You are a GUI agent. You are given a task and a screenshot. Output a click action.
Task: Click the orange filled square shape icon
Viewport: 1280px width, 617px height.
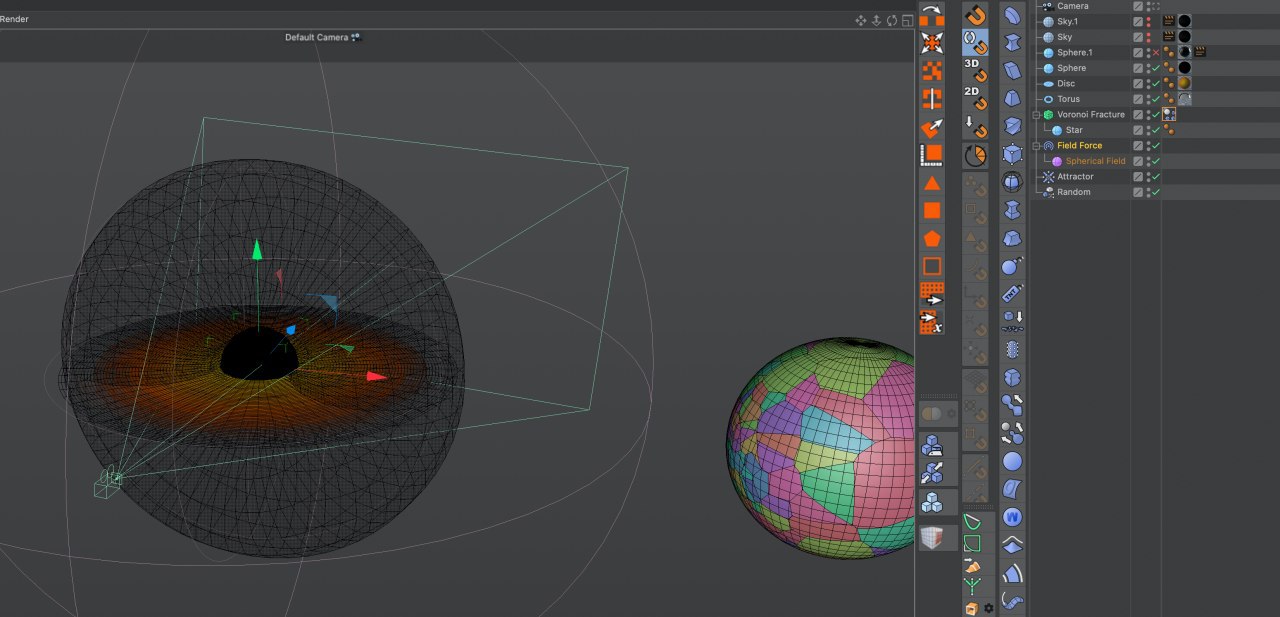932,210
